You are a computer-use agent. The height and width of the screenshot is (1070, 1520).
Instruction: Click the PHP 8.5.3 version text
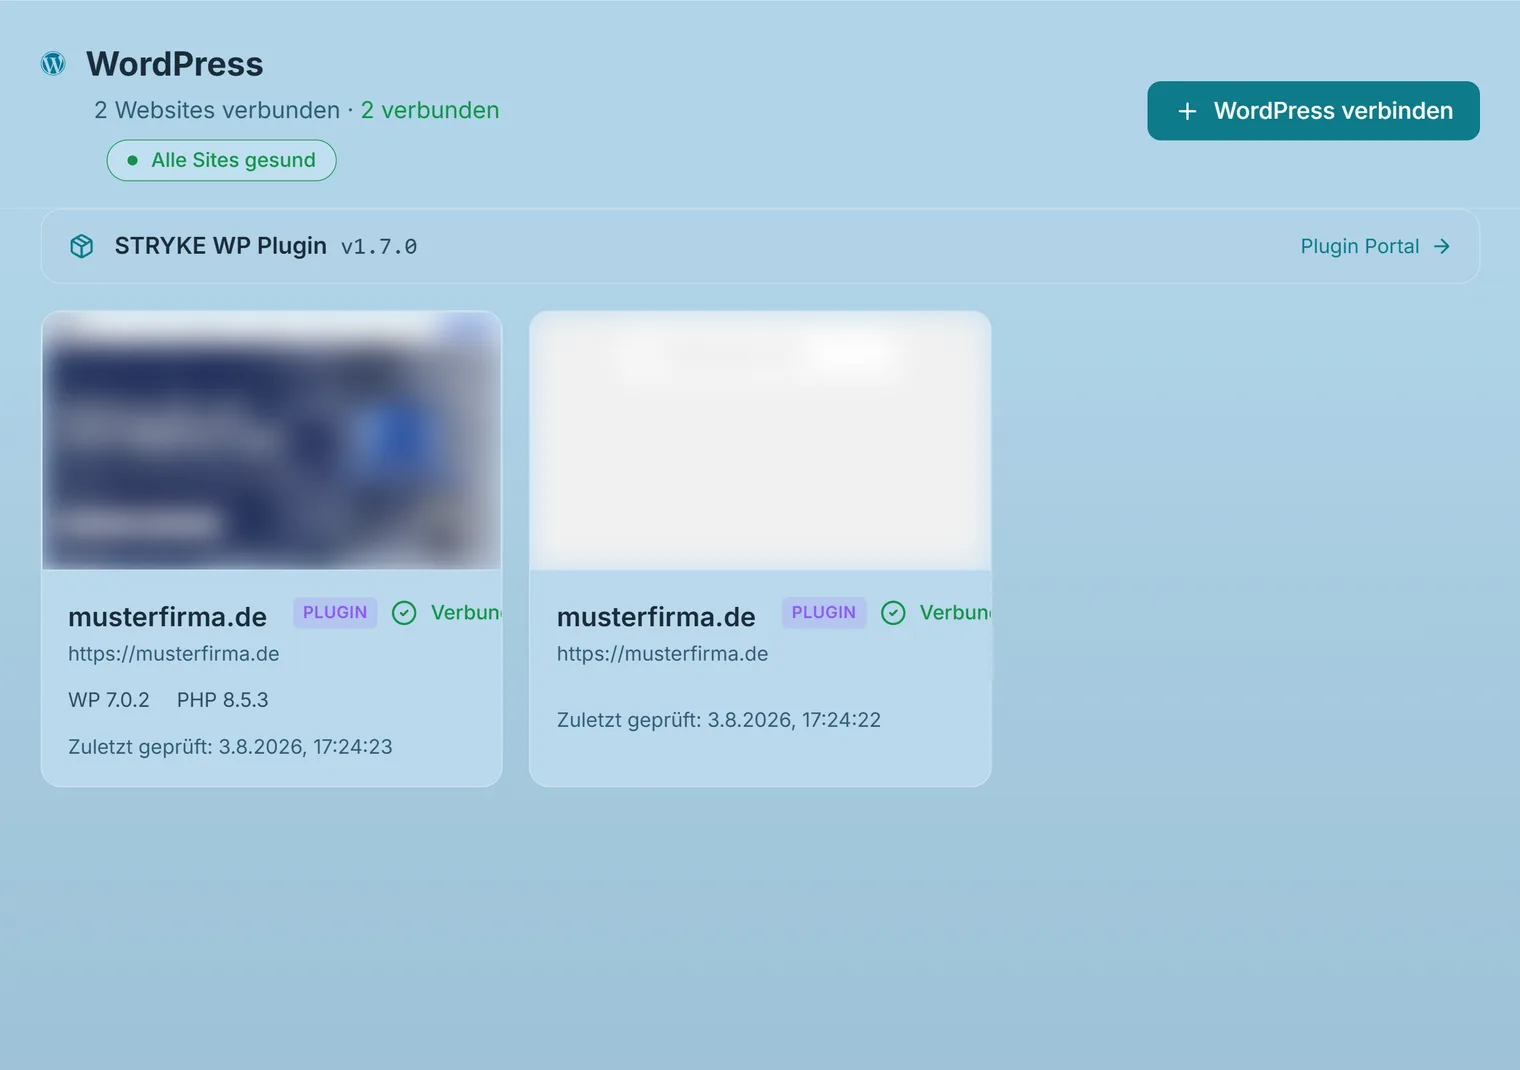point(223,700)
